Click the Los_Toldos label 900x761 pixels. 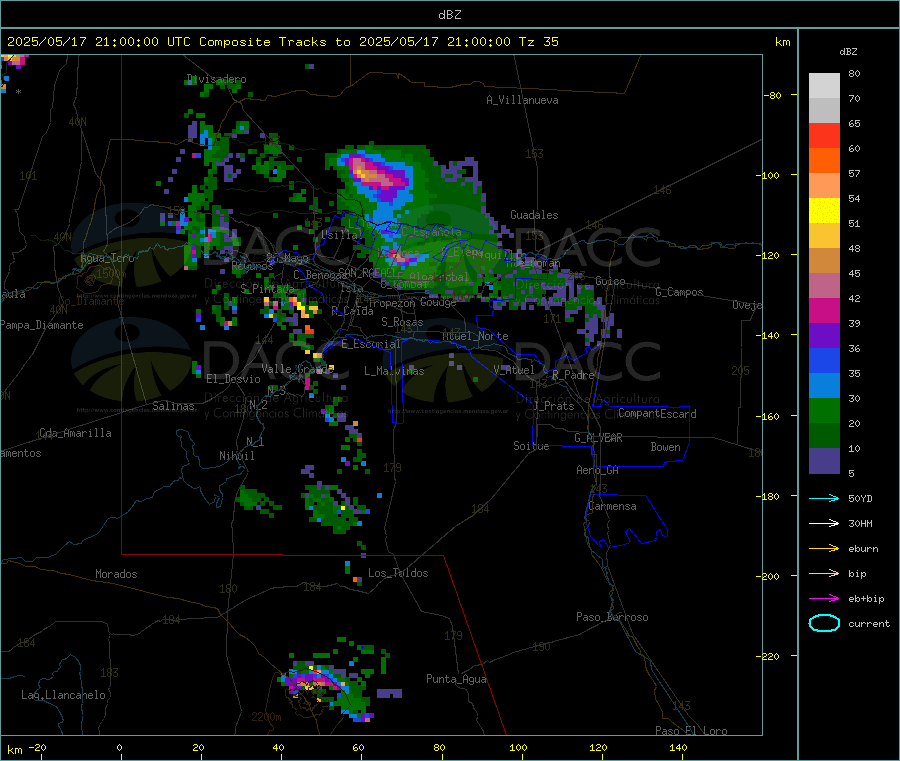click(398, 573)
